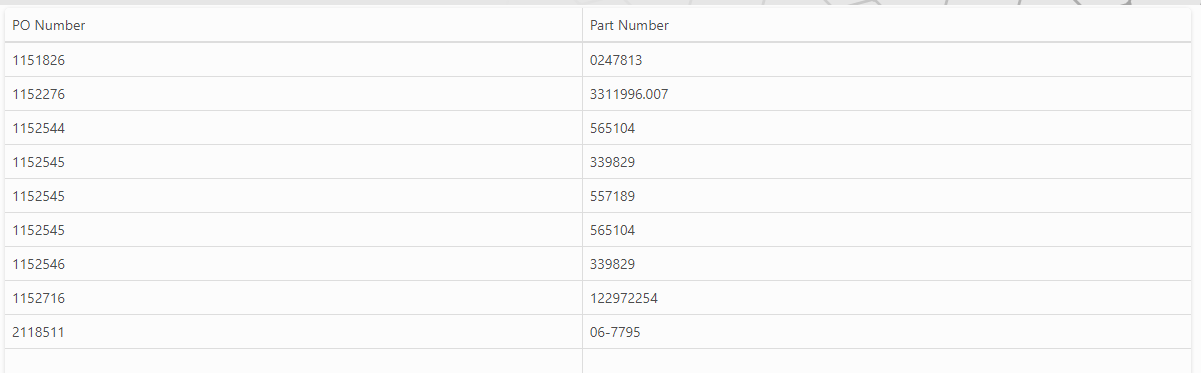Select PO 1152545 in the row with part 565104
Image resolution: width=1201 pixels, height=373 pixels.
pyautogui.click(x=38, y=230)
